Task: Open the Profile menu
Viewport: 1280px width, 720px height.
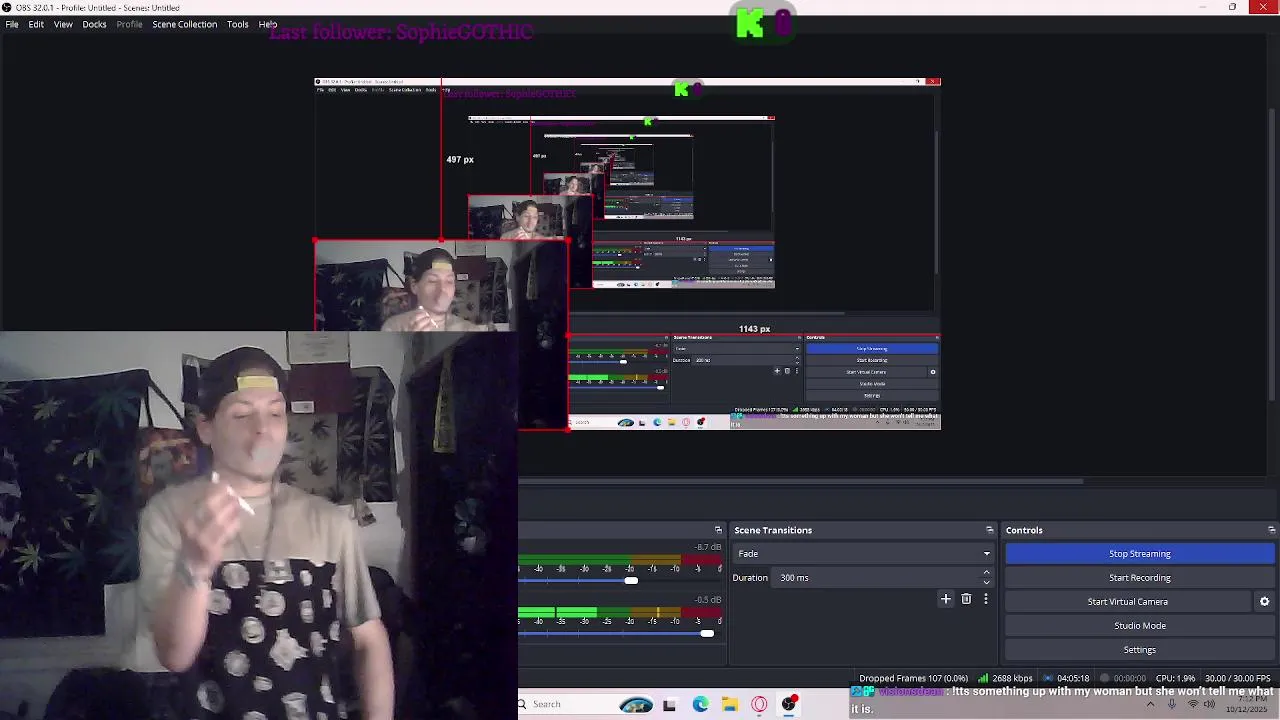Action: click(129, 24)
